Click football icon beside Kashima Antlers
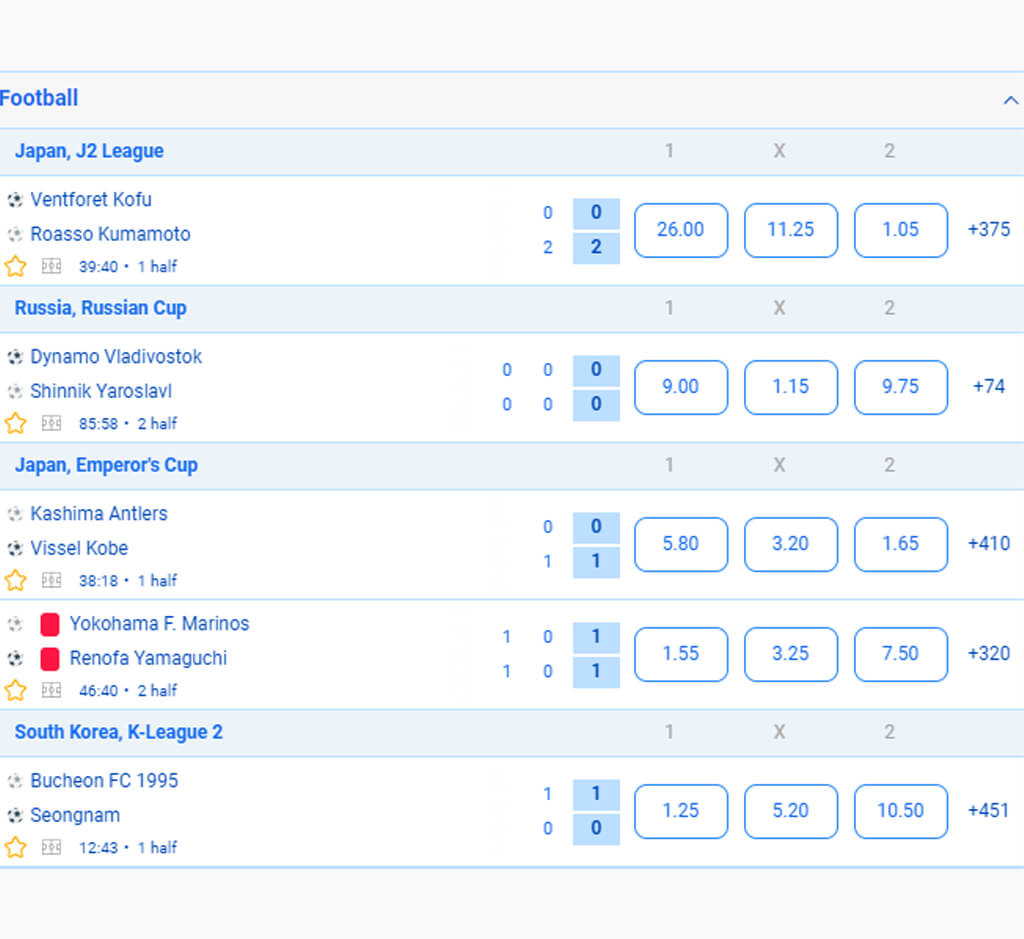The image size is (1024, 939). tap(15, 514)
